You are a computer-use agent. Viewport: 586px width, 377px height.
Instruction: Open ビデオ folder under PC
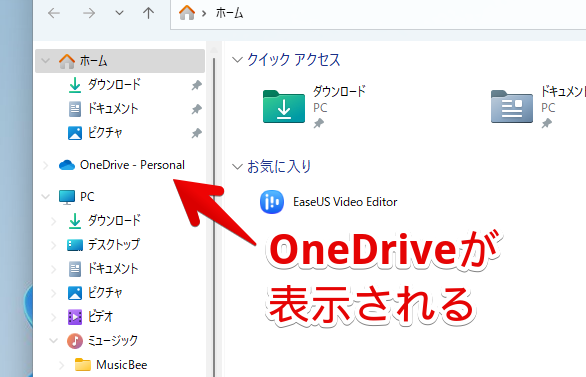pyautogui.click(x=100, y=316)
